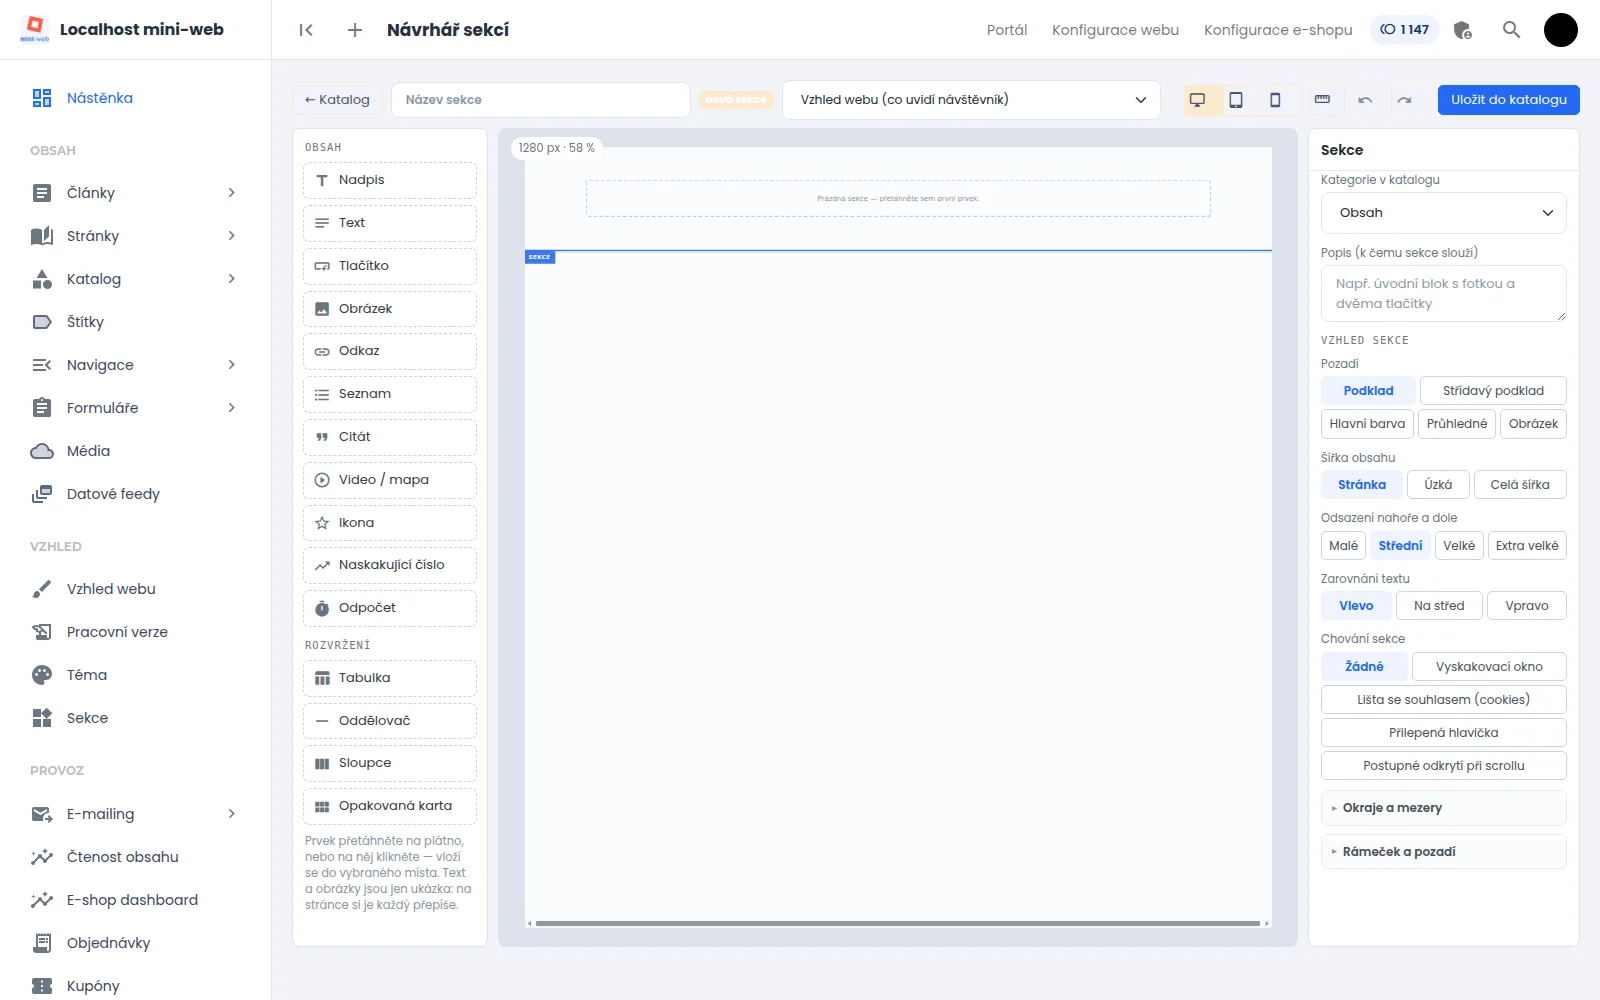Click the plus icon in the top bar
Viewport: 1600px width, 1000px height.
click(x=355, y=30)
